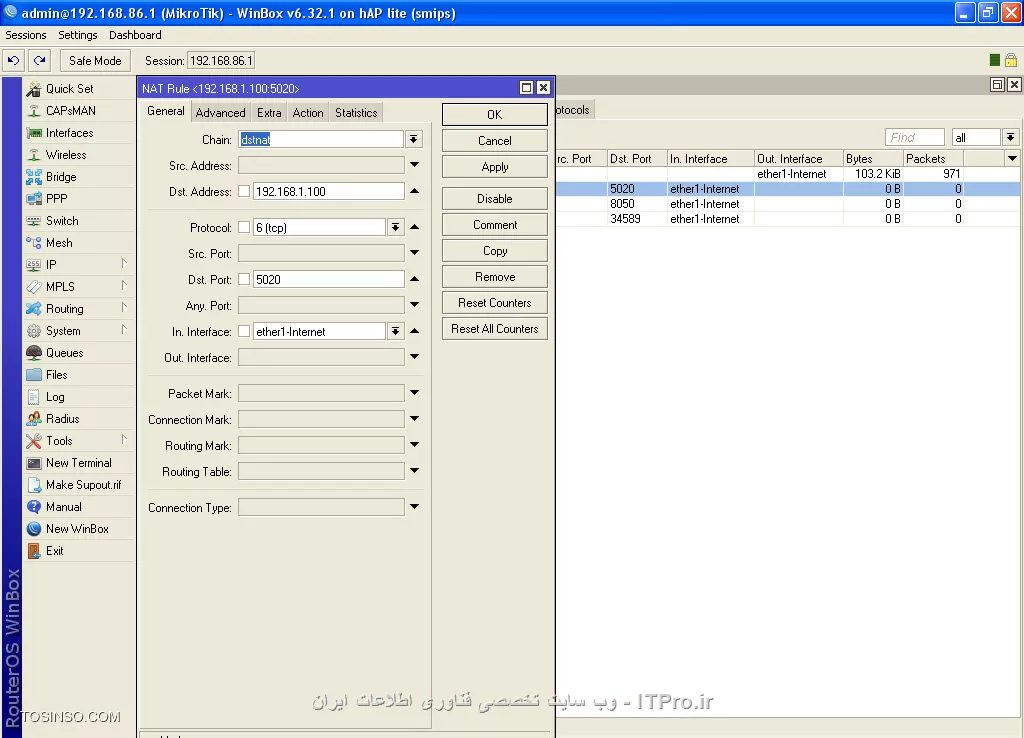Open the Wireless sidebar icon
Viewport: 1024px width, 738px height.
point(34,155)
